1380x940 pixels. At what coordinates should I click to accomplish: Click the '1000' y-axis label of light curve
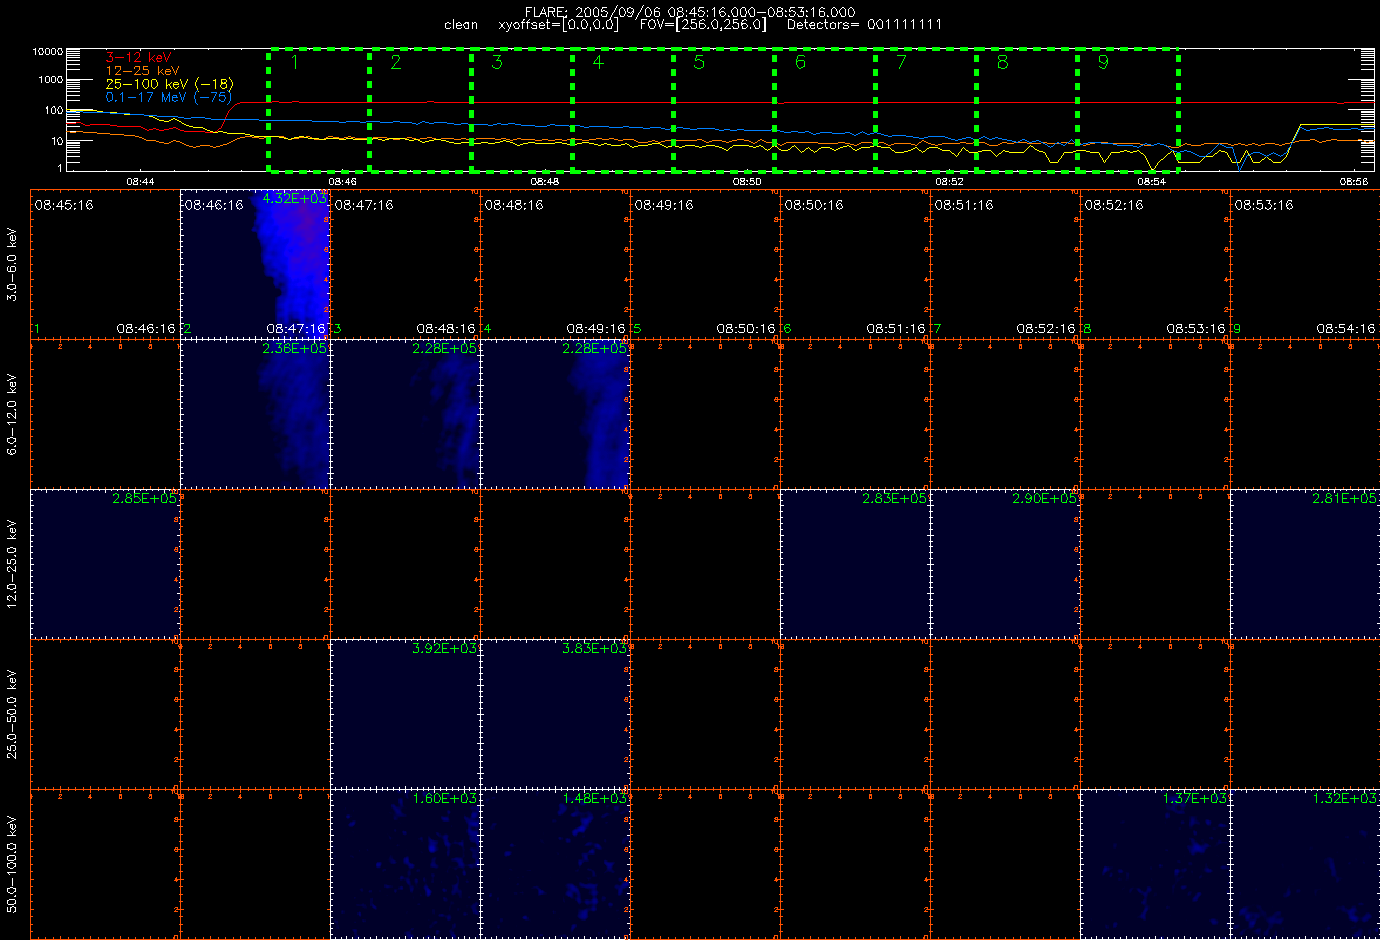point(51,79)
